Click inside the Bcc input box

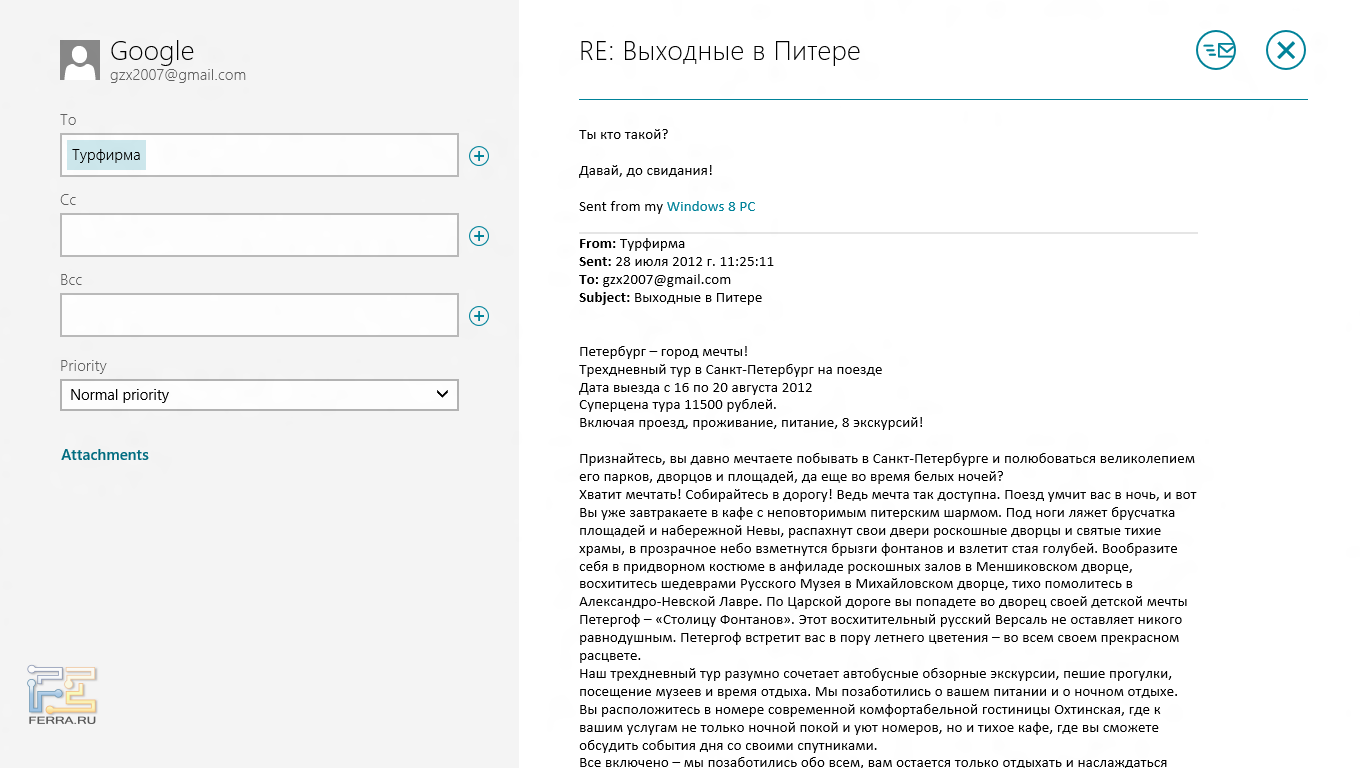(259, 316)
